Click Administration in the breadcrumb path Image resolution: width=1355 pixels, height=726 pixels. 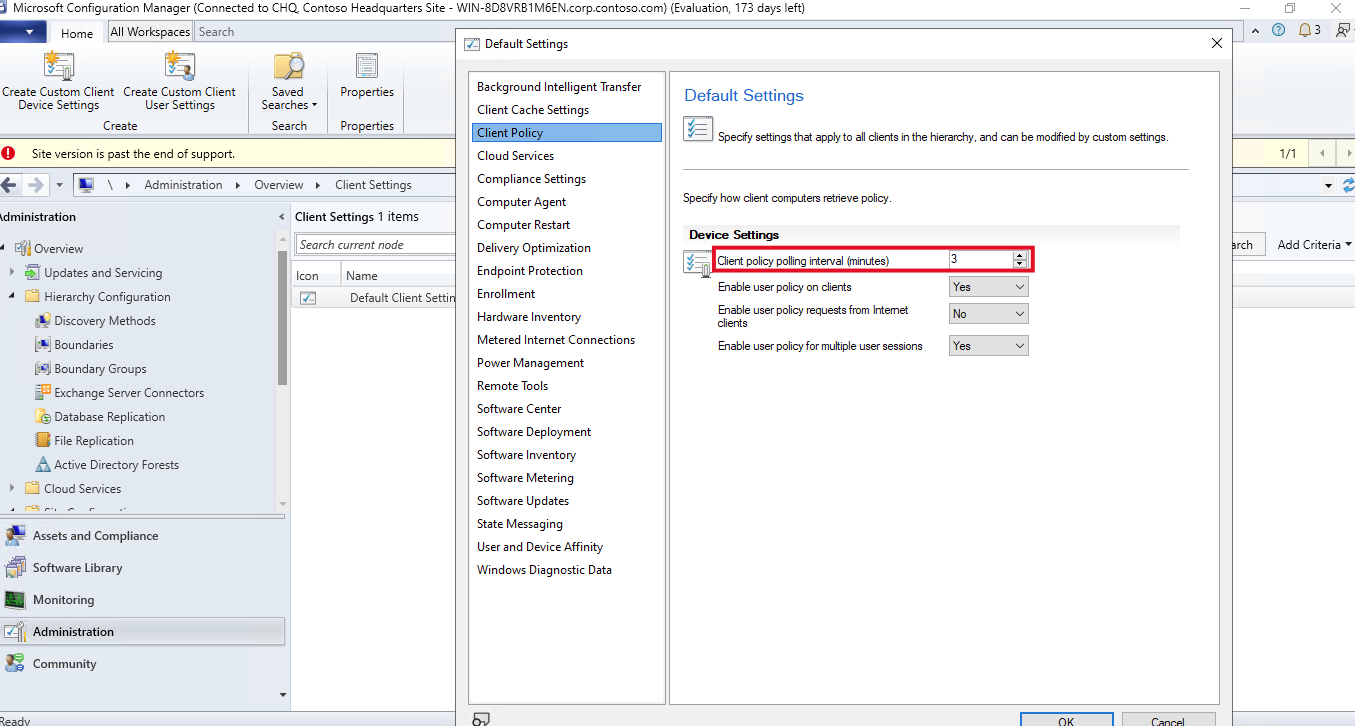coord(183,185)
